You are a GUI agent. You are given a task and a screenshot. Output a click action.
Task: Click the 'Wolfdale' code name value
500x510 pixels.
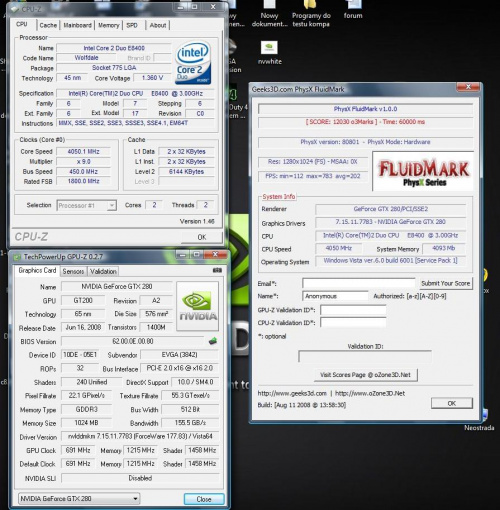click(x=86, y=58)
